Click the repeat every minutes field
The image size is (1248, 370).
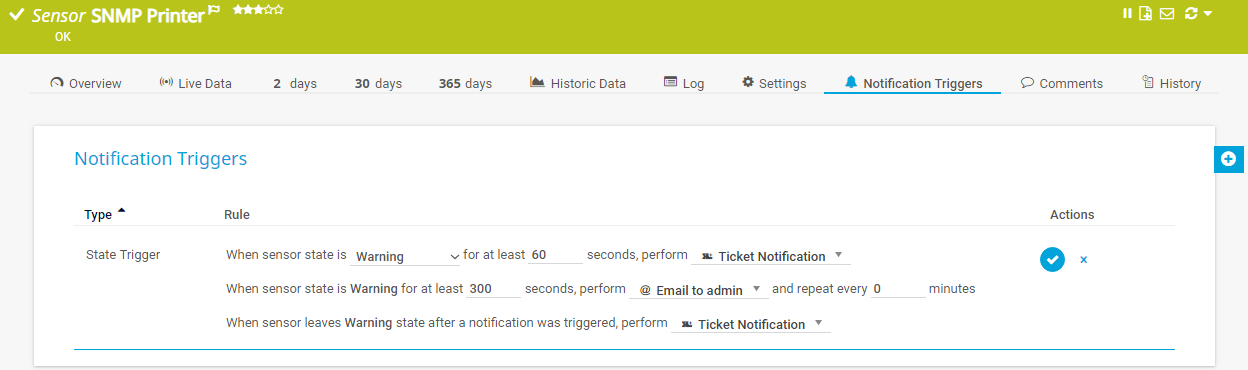pyautogui.click(x=898, y=289)
